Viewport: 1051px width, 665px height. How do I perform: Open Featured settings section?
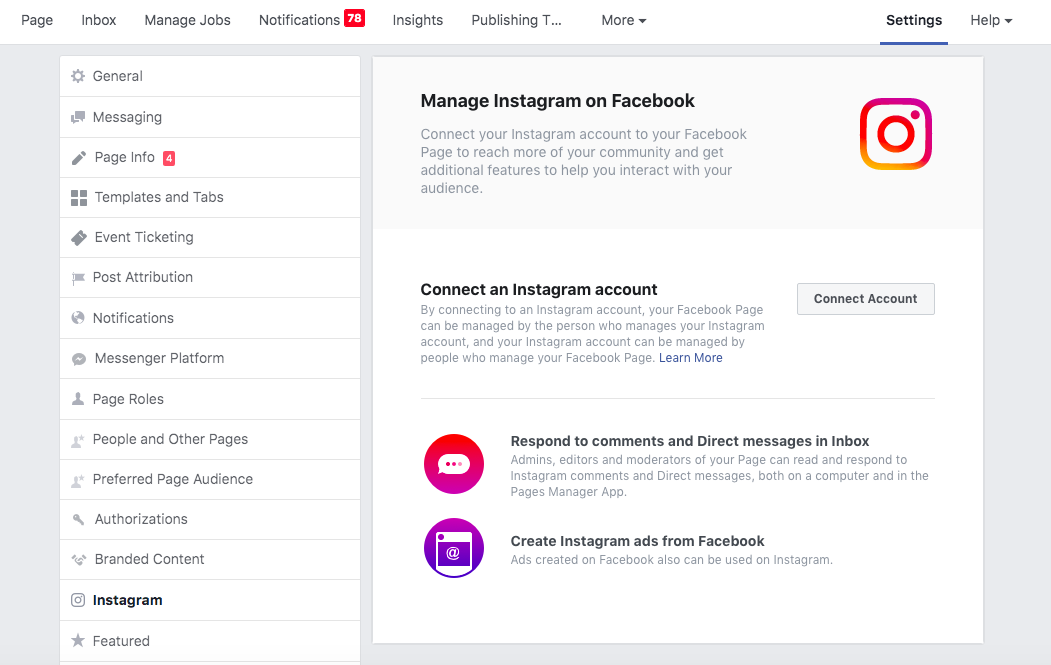pos(210,641)
